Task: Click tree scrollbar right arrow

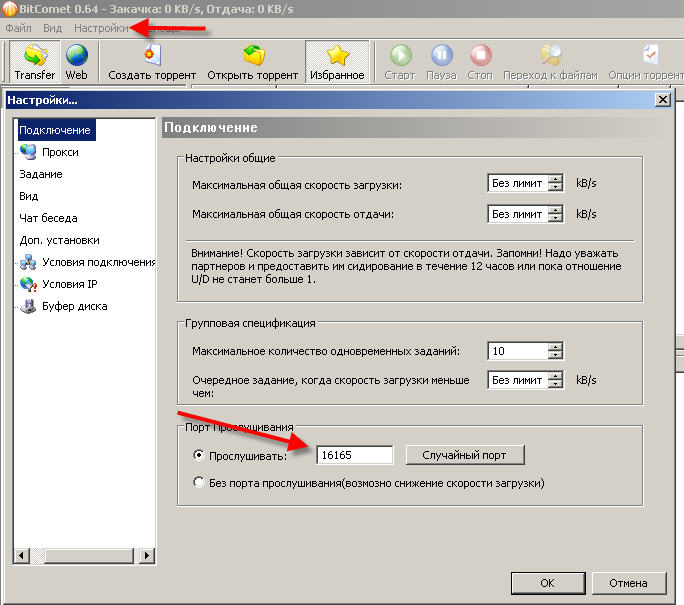Action: [147, 556]
